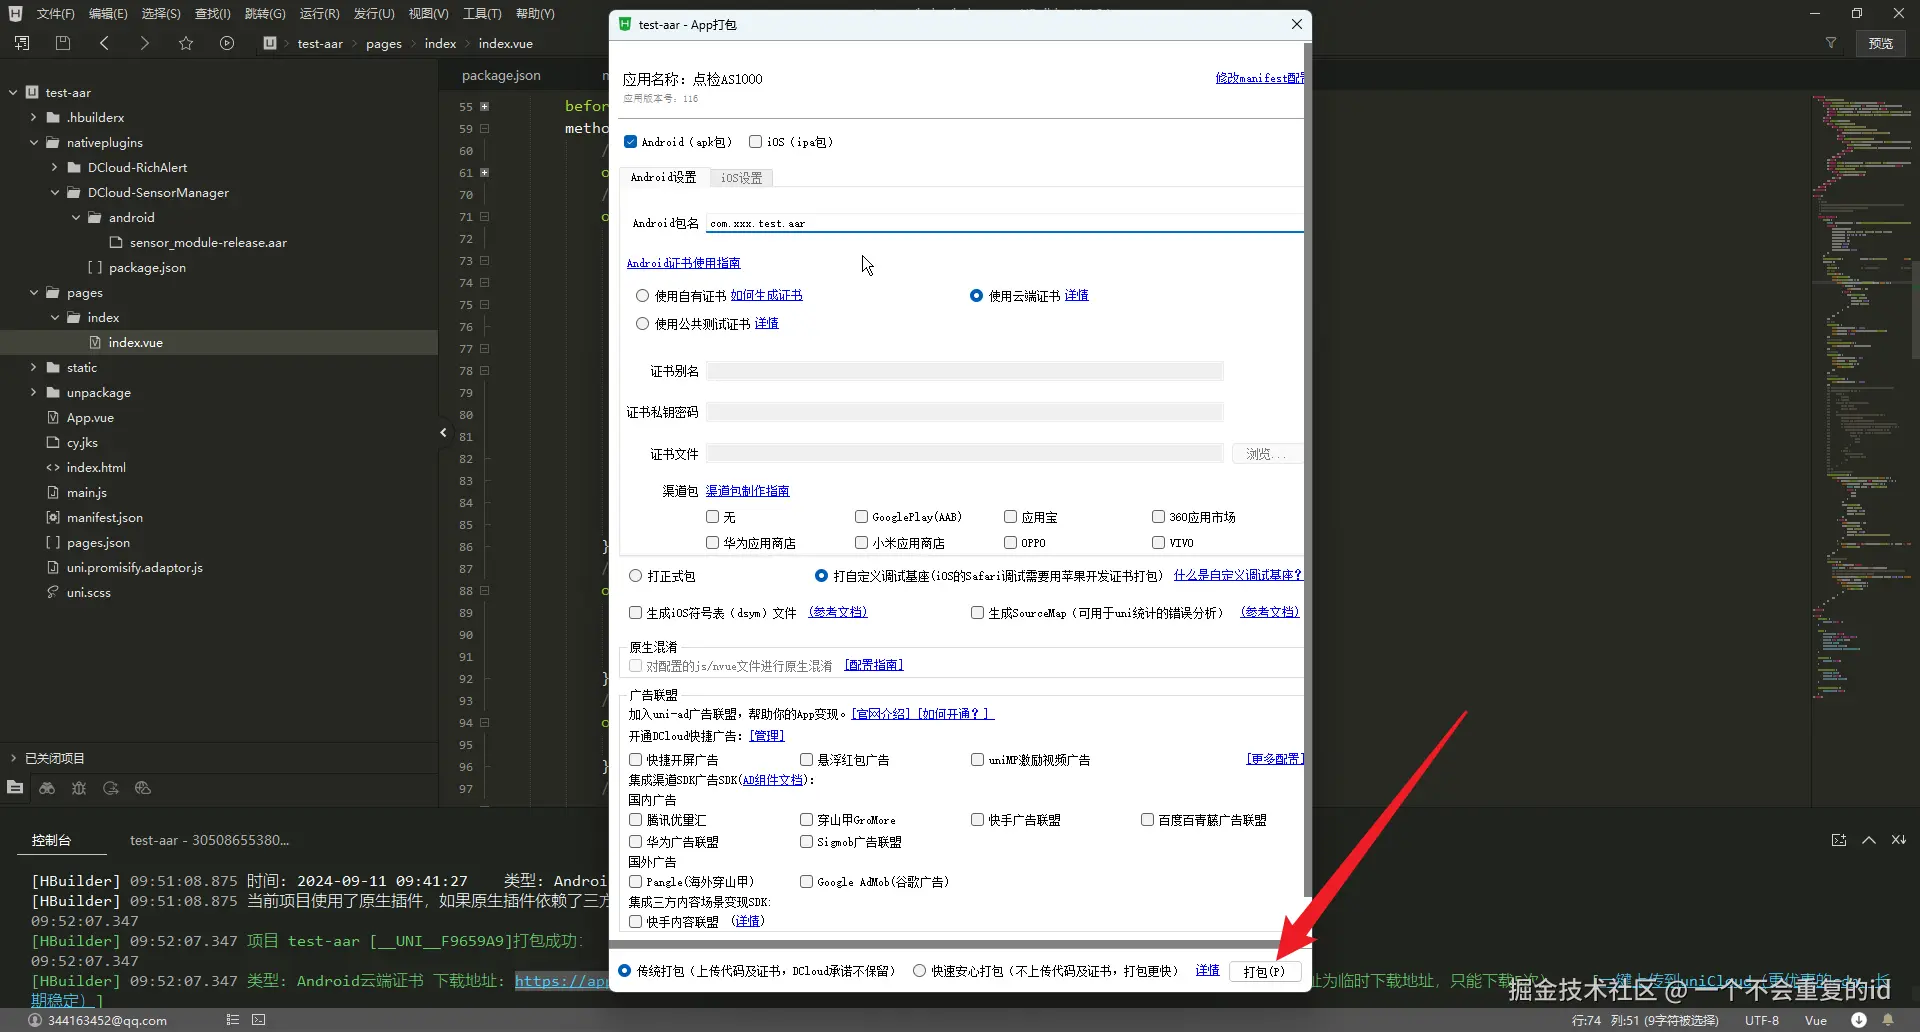Open the 文件(F) menu
Image resolution: width=1920 pixels, height=1032 pixels.
coord(56,13)
